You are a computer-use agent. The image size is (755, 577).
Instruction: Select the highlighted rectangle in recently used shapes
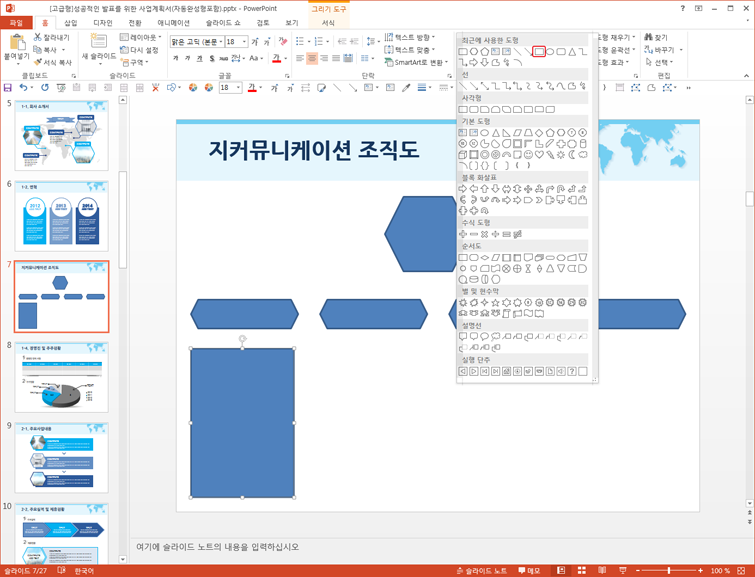(x=539, y=52)
